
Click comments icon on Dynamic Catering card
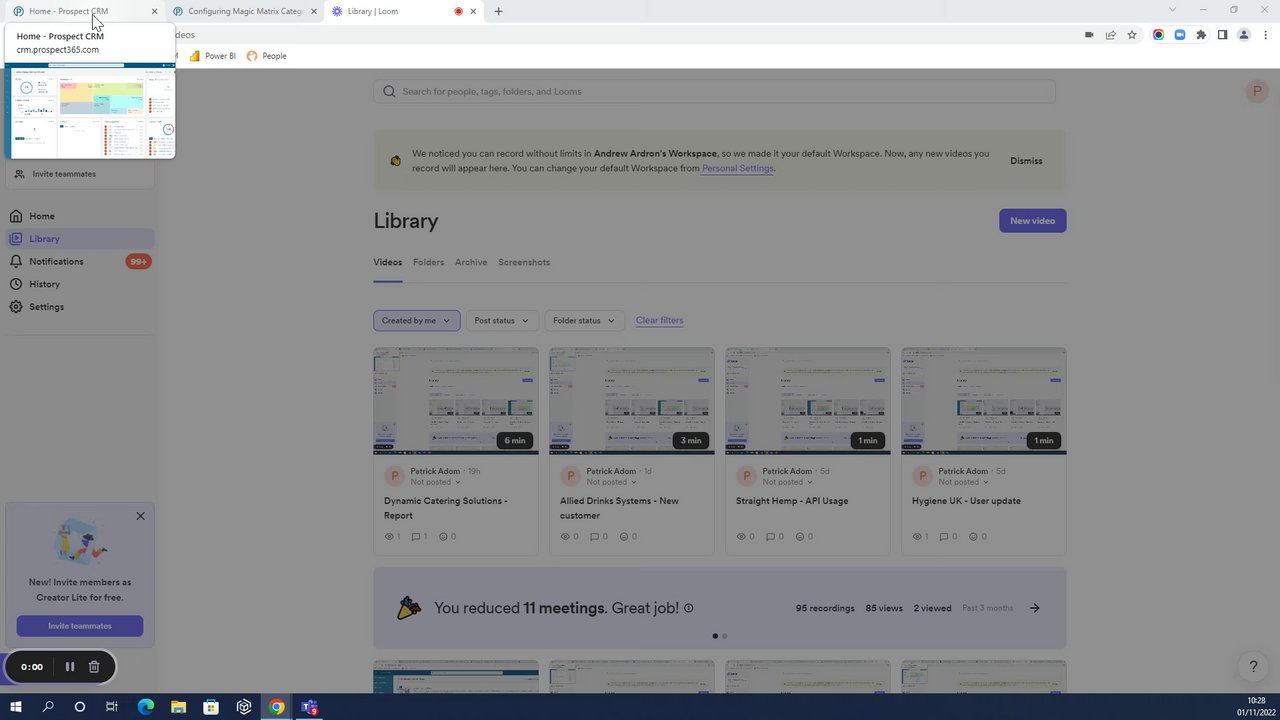click(x=416, y=537)
